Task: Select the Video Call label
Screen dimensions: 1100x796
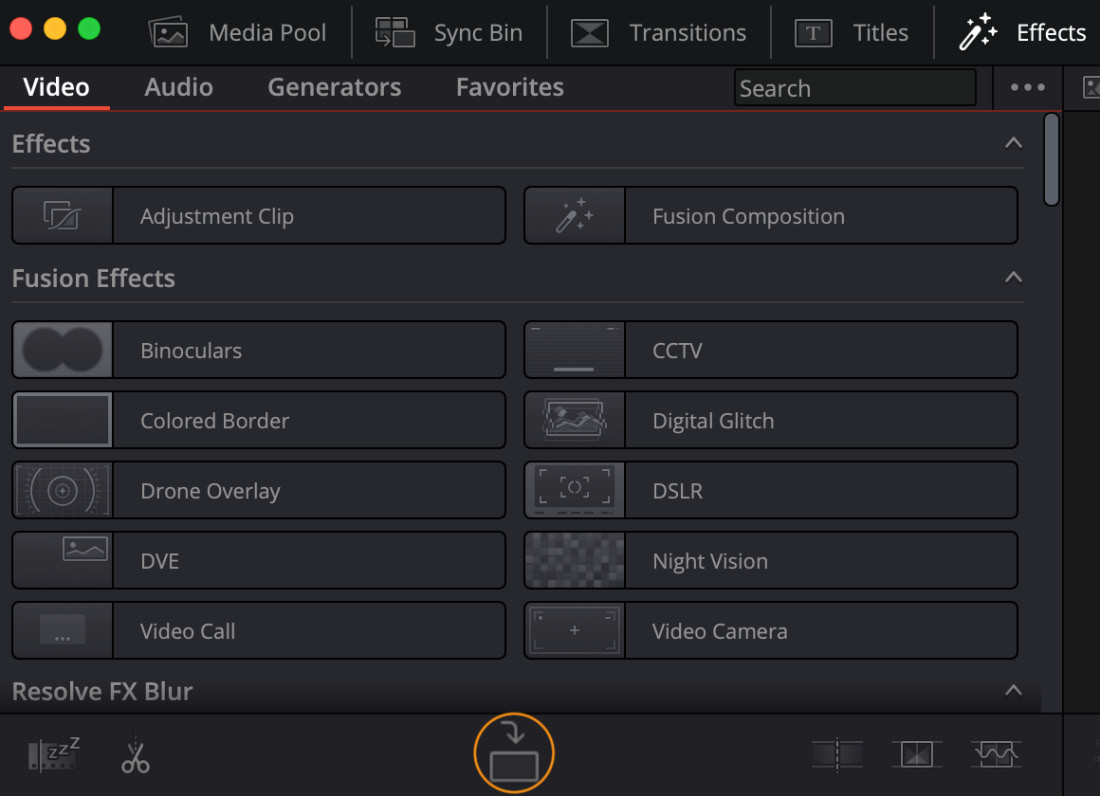Action: tap(187, 631)
